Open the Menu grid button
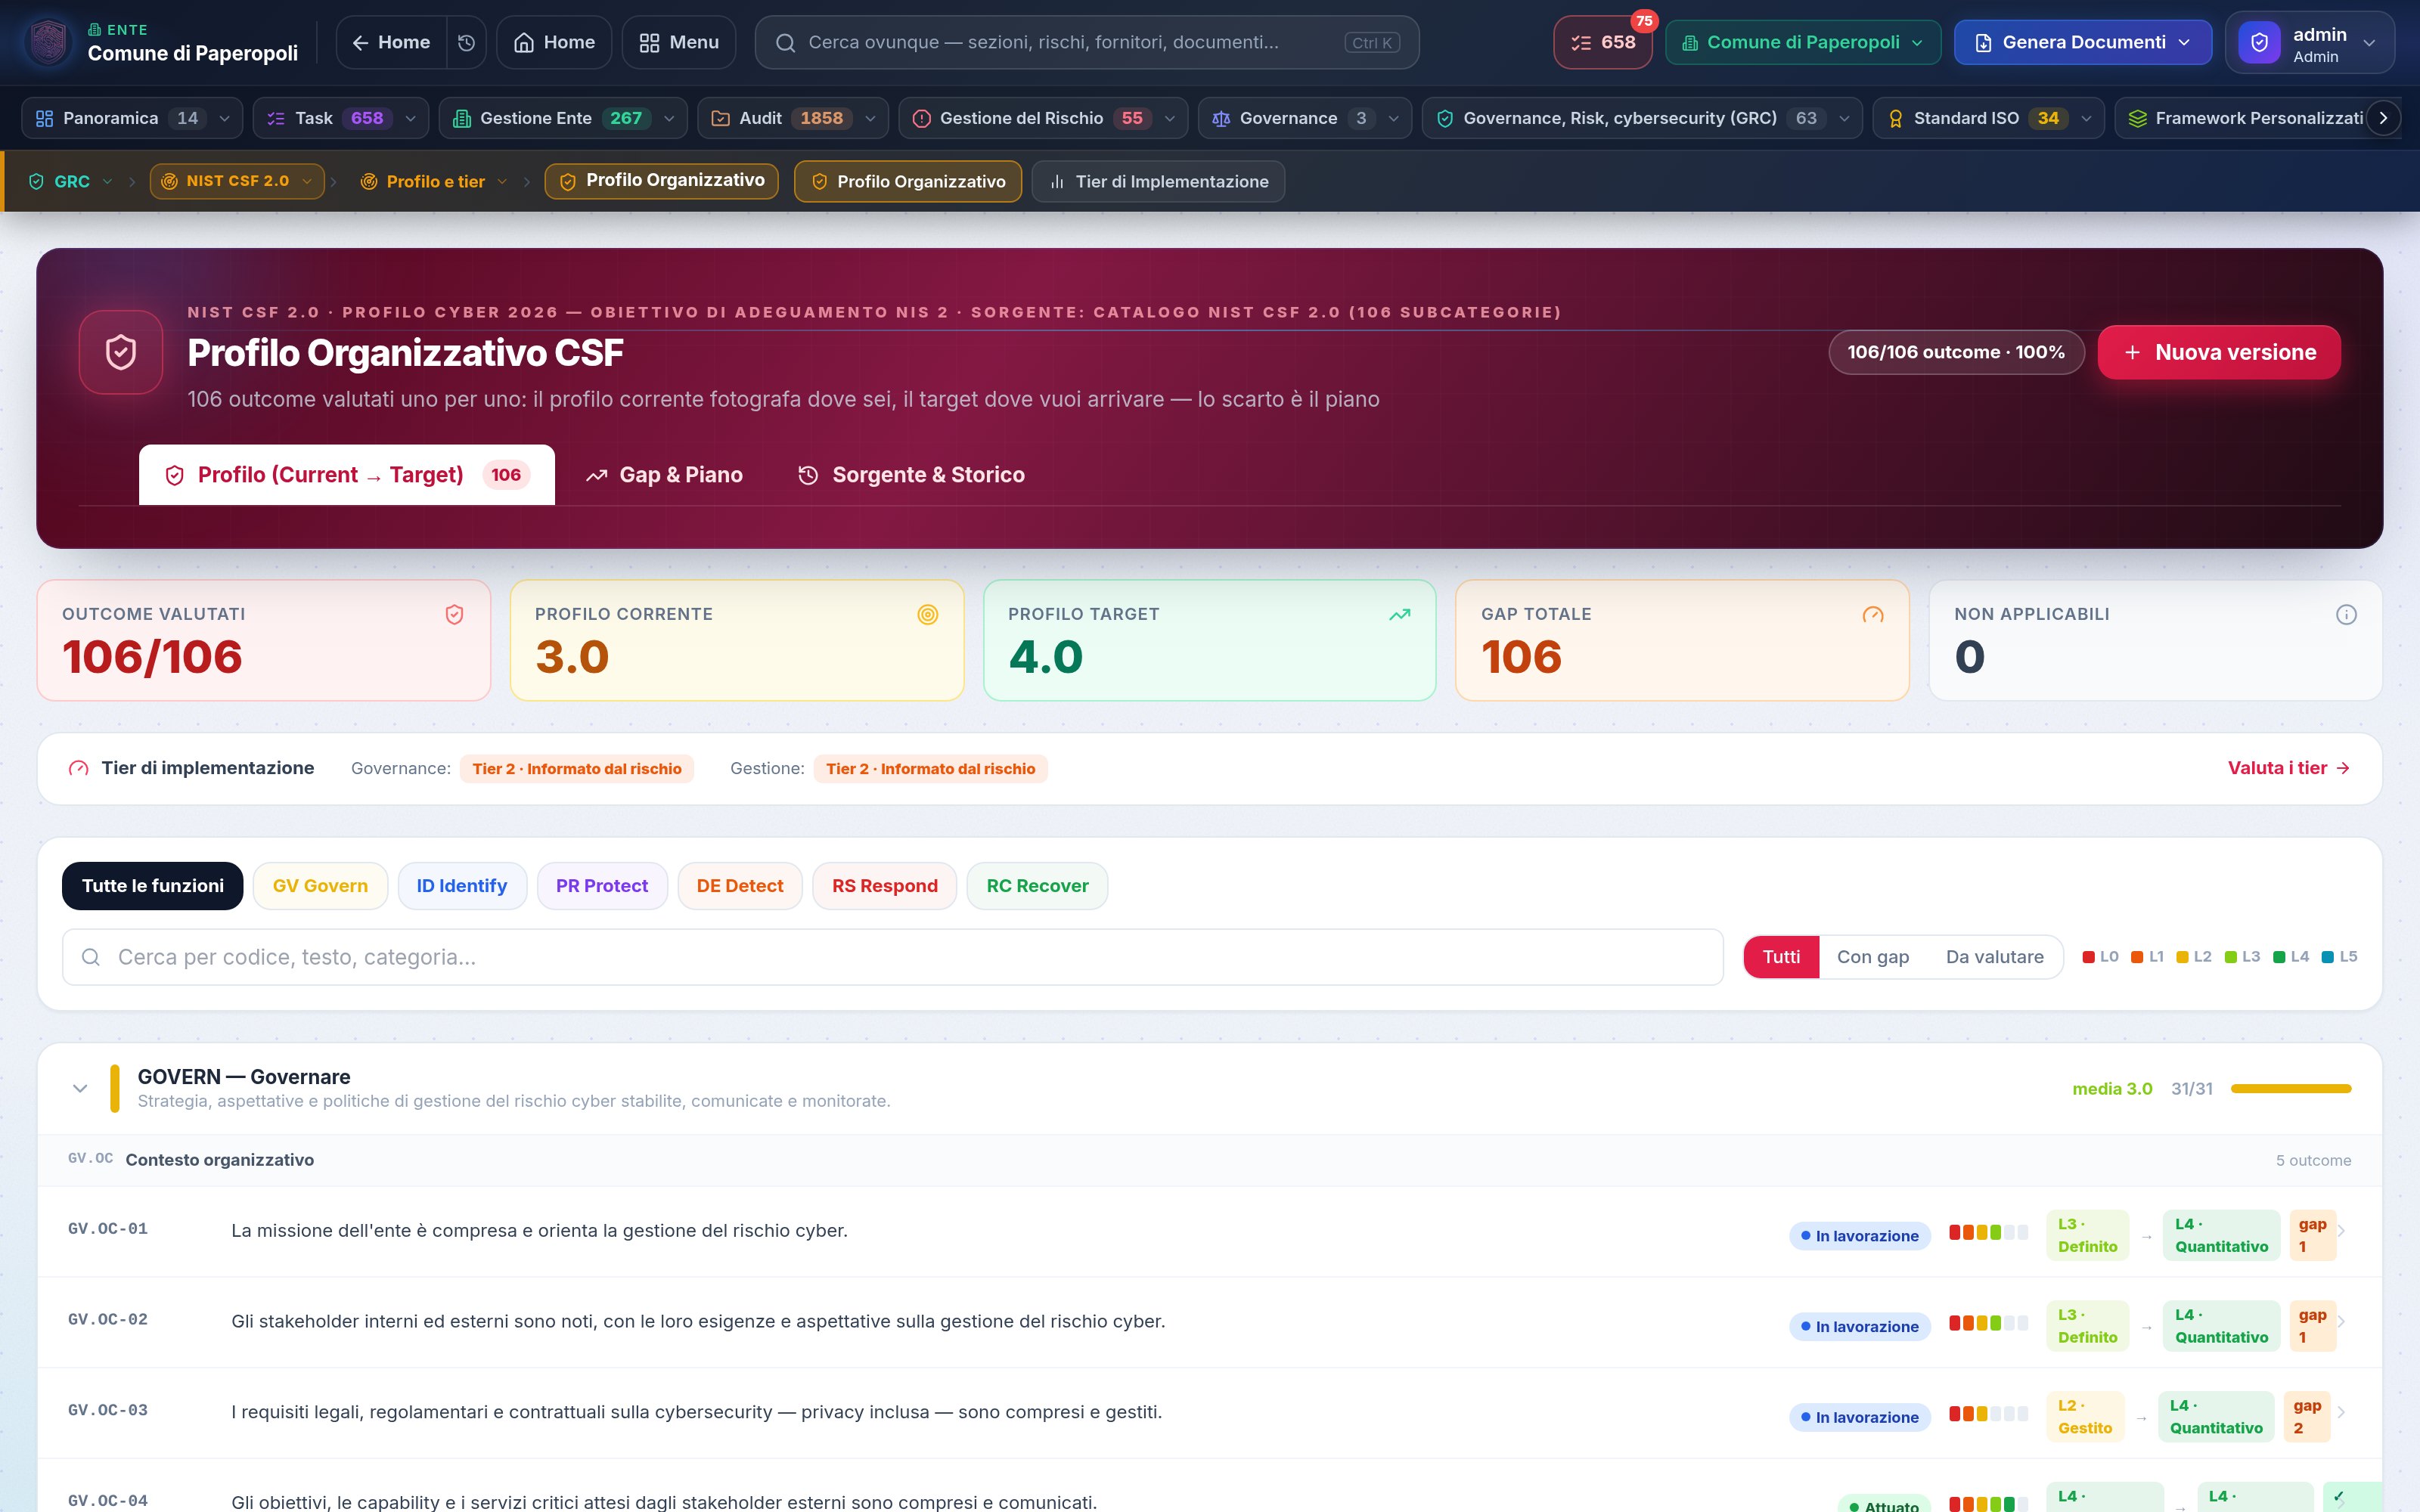Viewport: 2420px width, 1512px height. pyautogui.click(x=679, y=42)
